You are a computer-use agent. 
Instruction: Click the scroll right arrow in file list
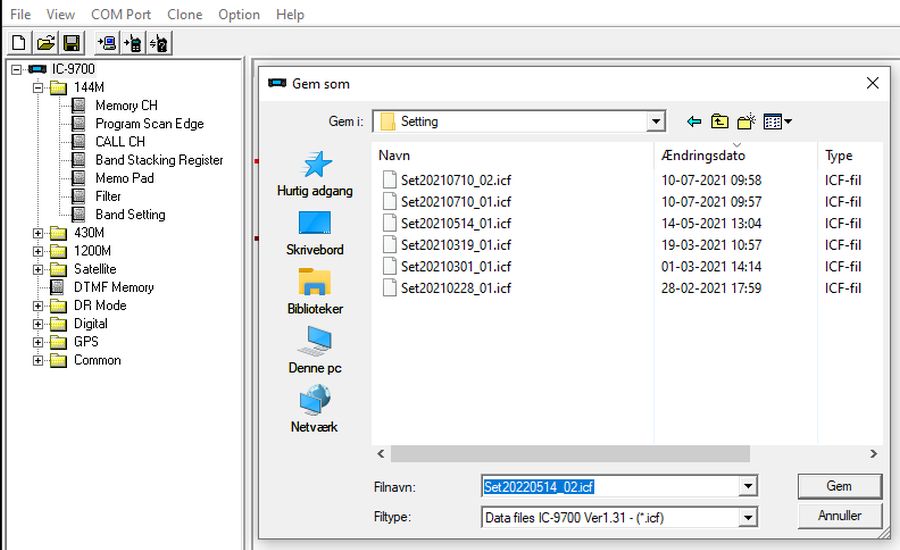click(873, 454)
